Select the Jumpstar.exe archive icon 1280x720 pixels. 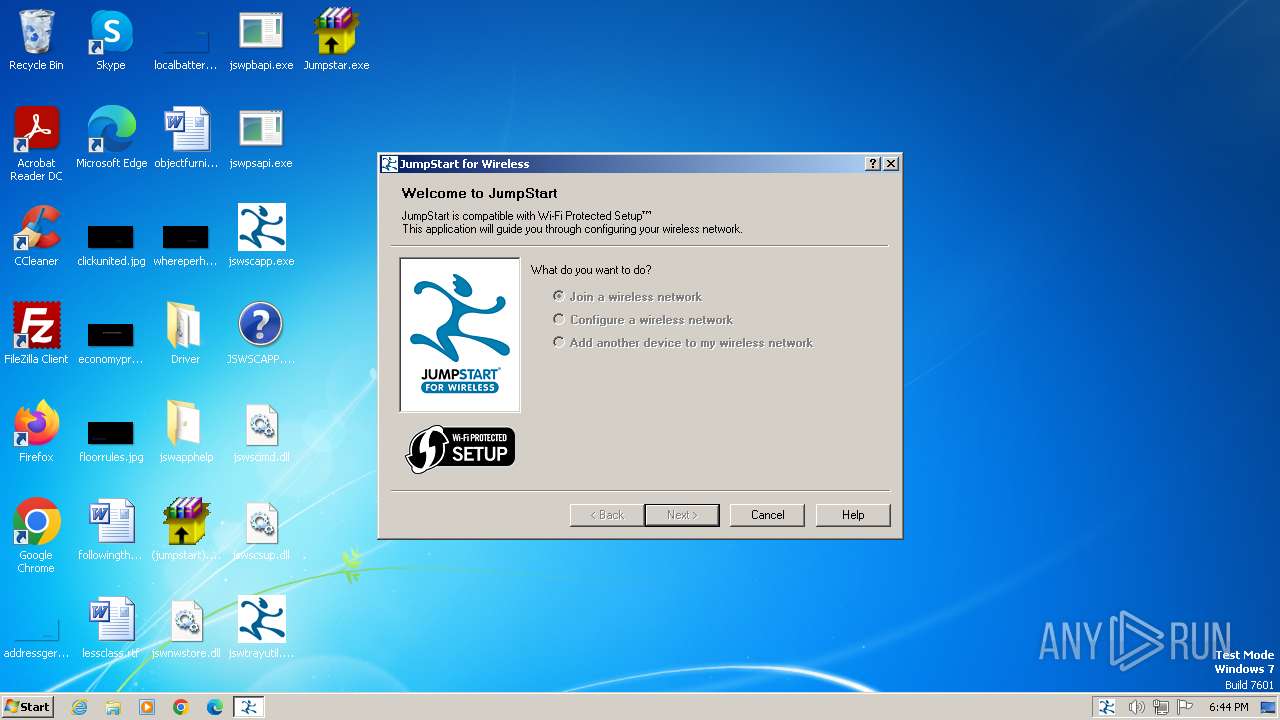[336, 40]
